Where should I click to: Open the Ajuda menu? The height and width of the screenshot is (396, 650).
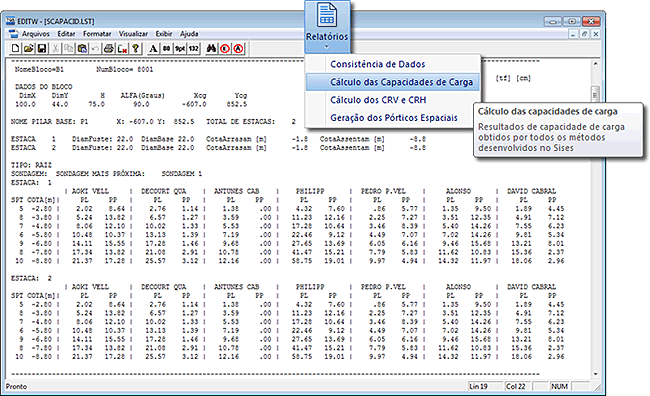(189, 34)
